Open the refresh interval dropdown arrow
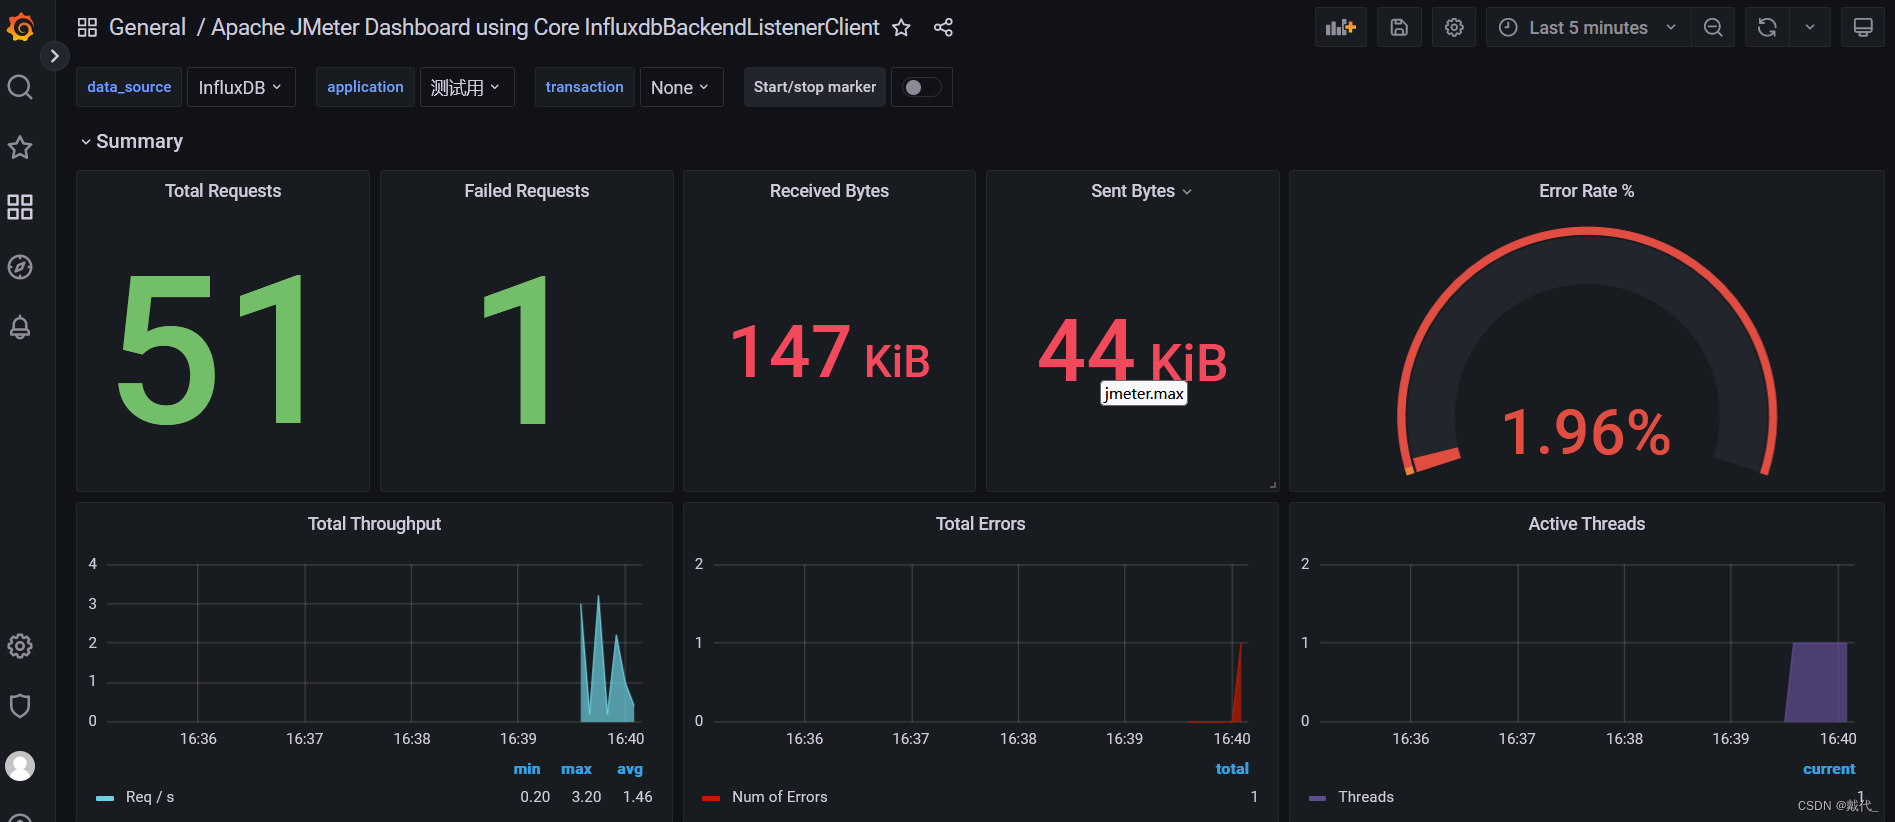The width and height of the screenshot is (1895, 822). point(1810,28)
